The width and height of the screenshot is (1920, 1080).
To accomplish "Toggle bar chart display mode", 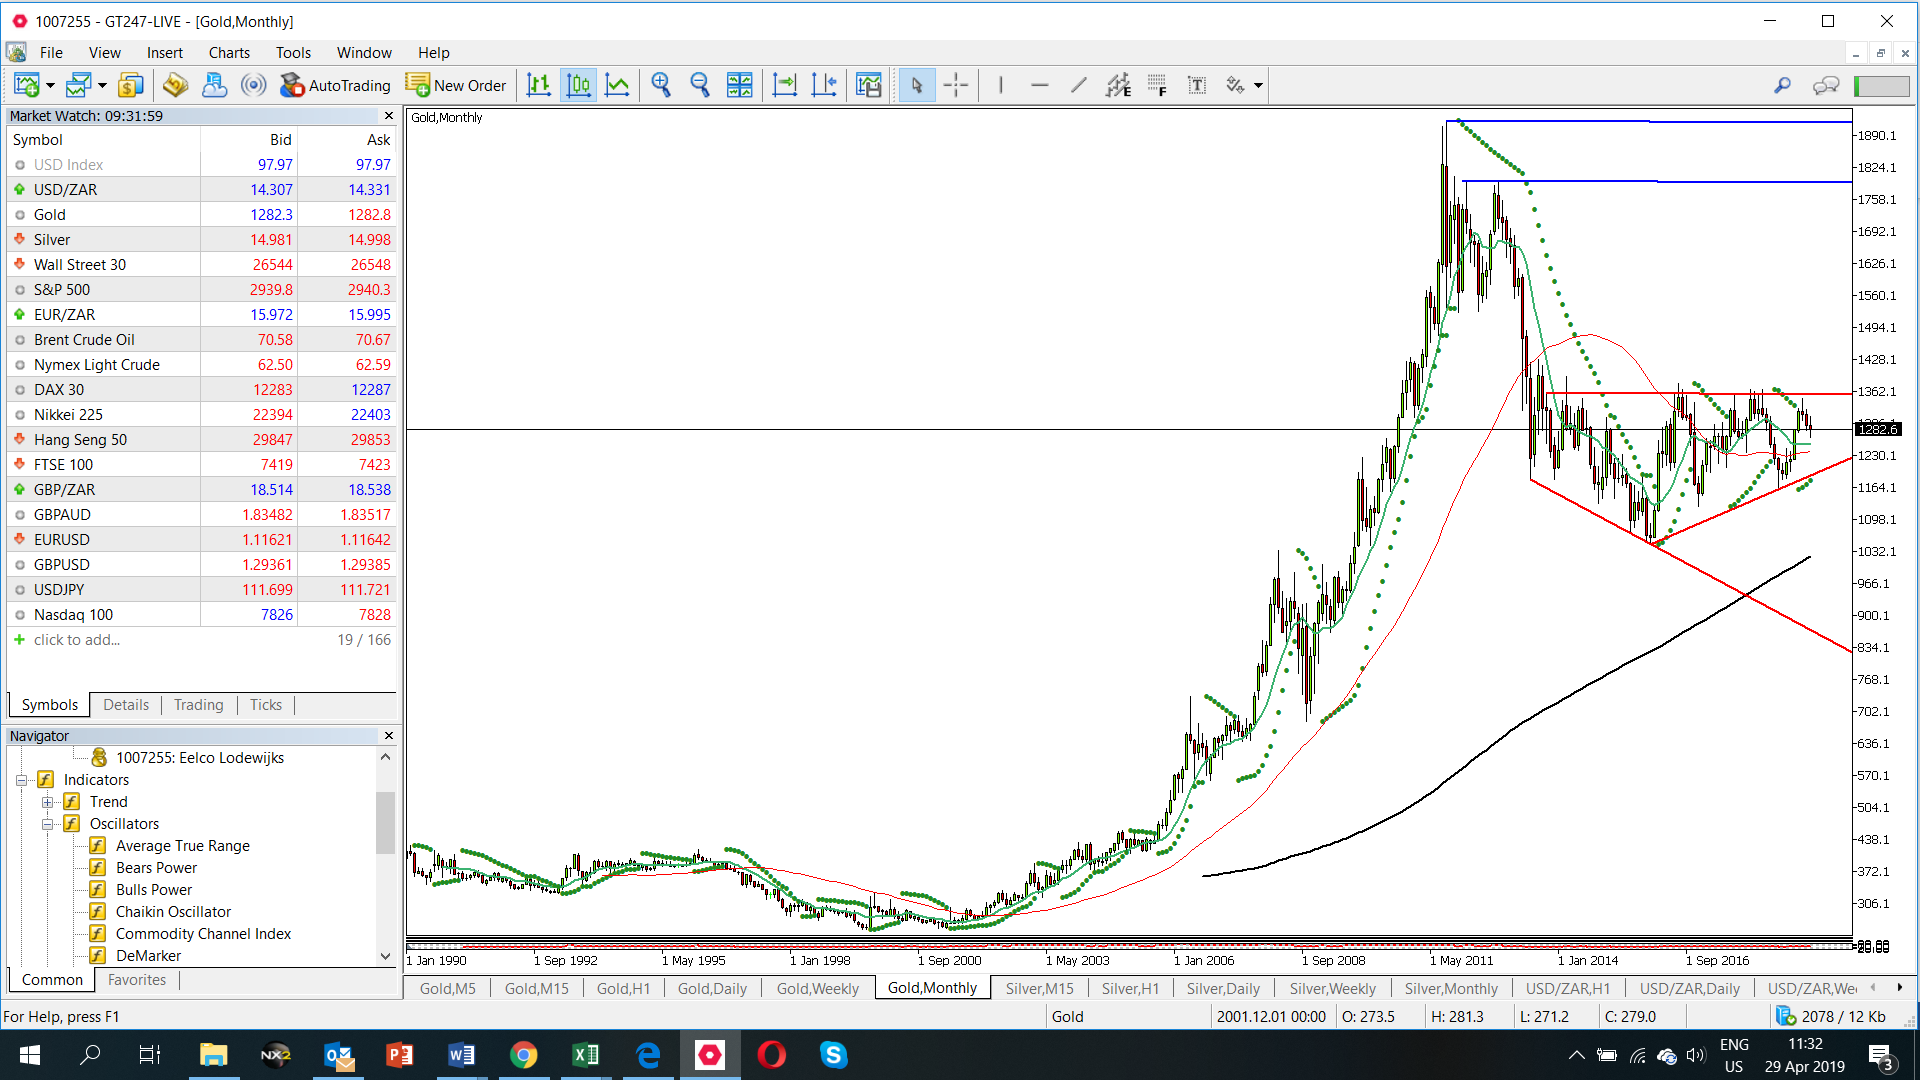I will point(539,85).
